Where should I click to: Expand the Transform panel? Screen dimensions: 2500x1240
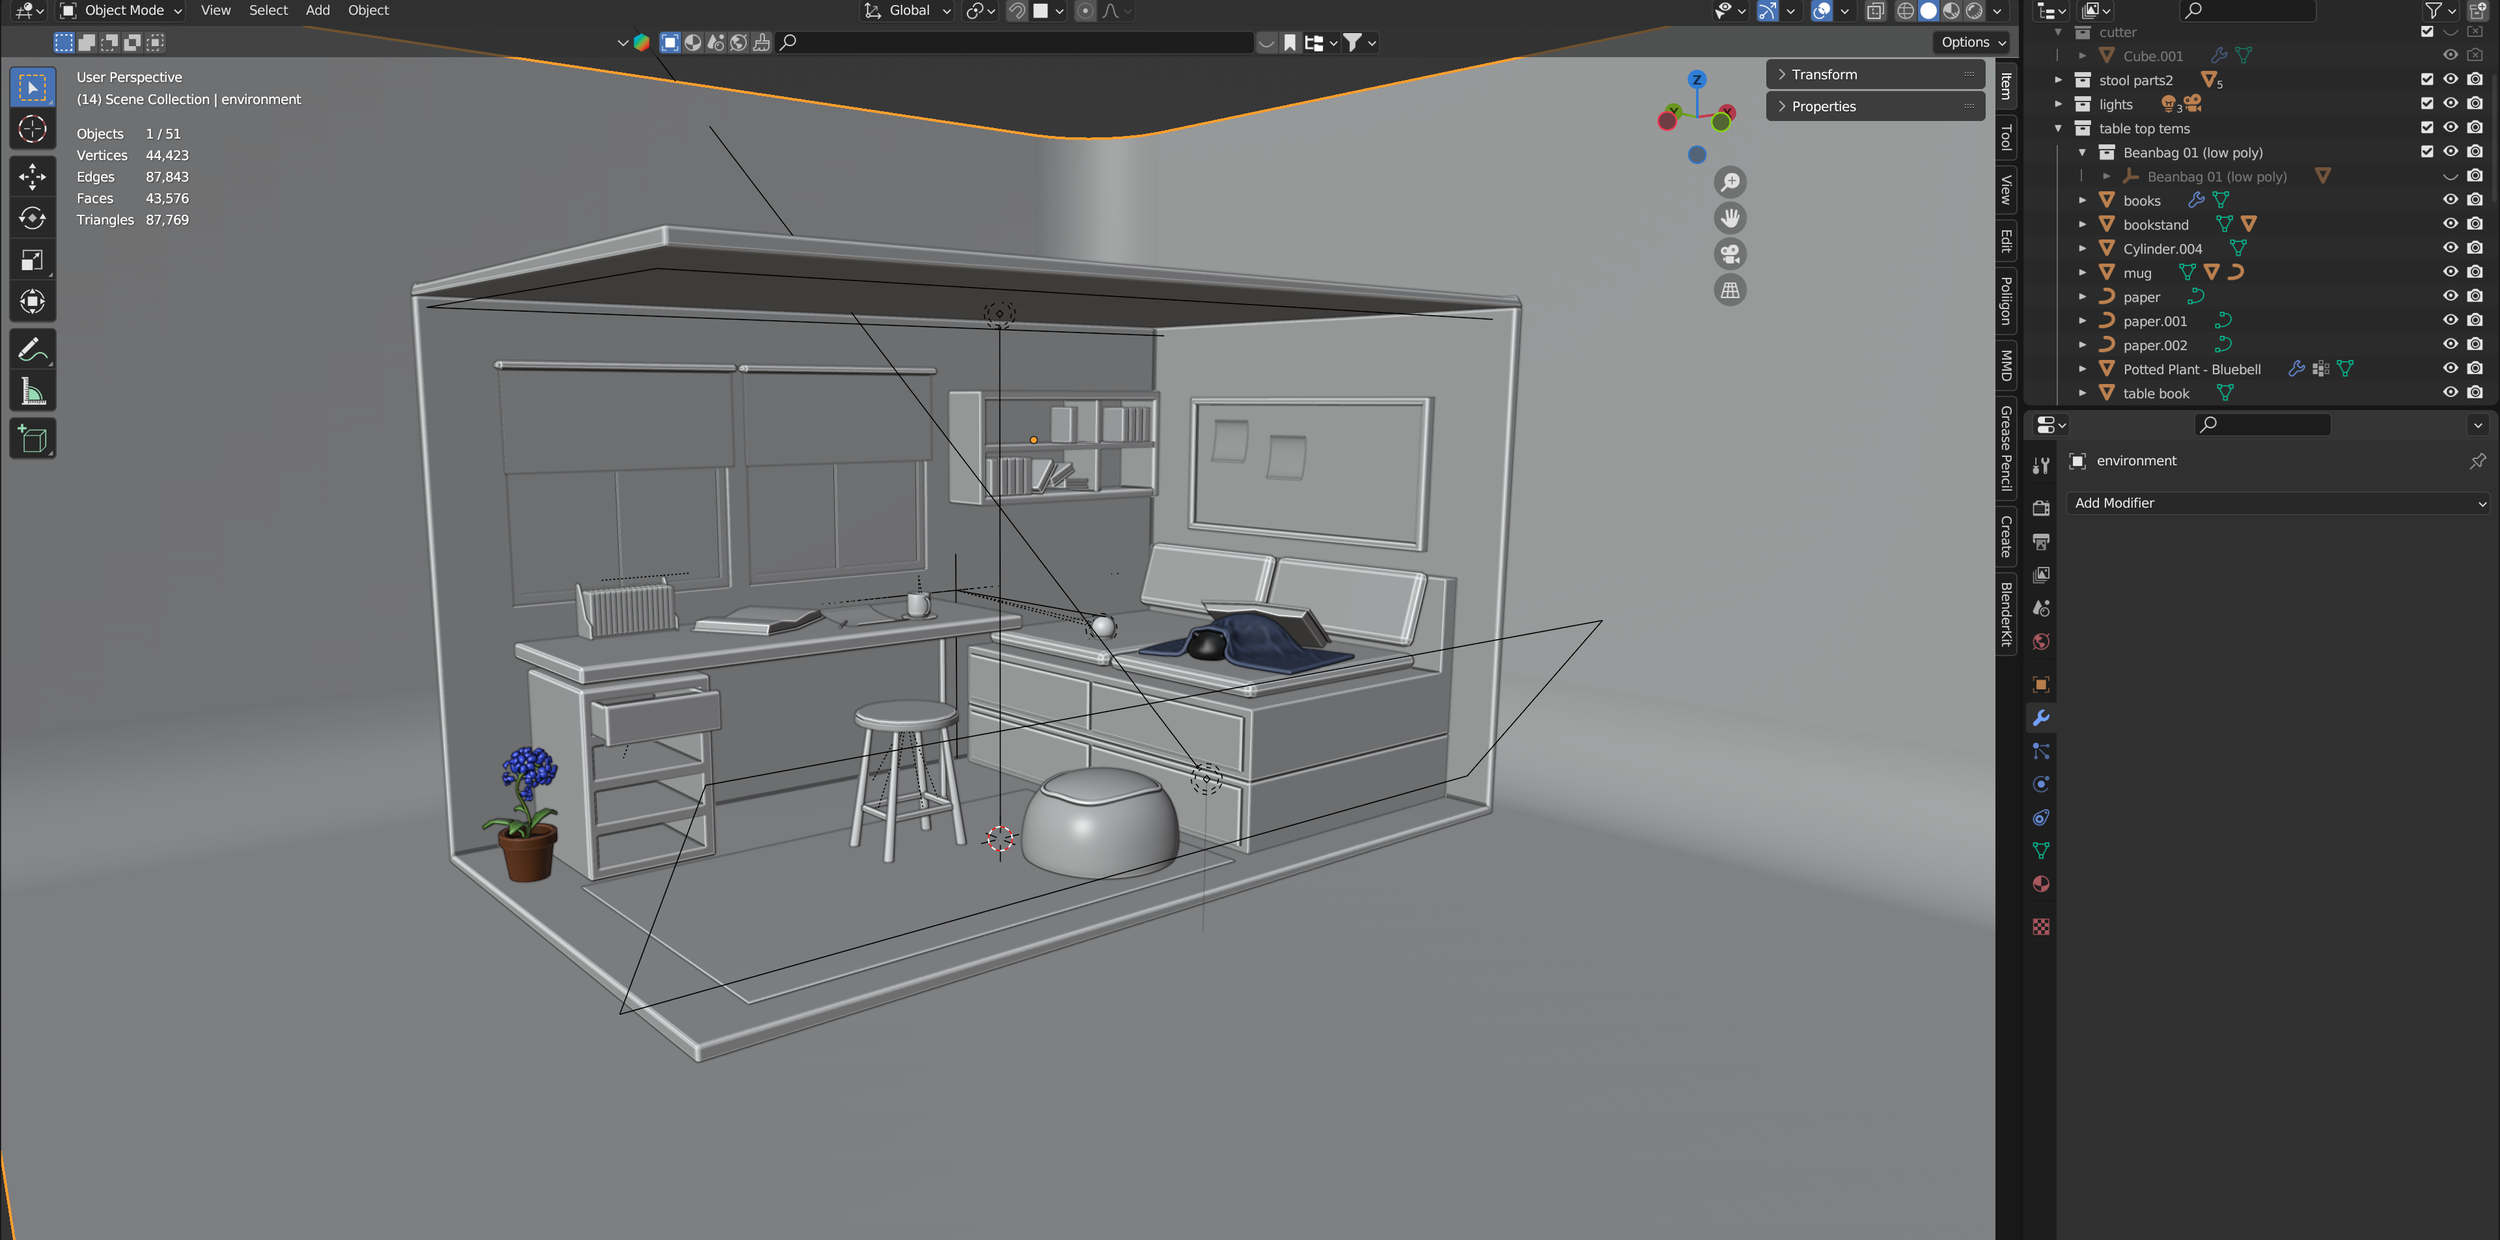1823,75
